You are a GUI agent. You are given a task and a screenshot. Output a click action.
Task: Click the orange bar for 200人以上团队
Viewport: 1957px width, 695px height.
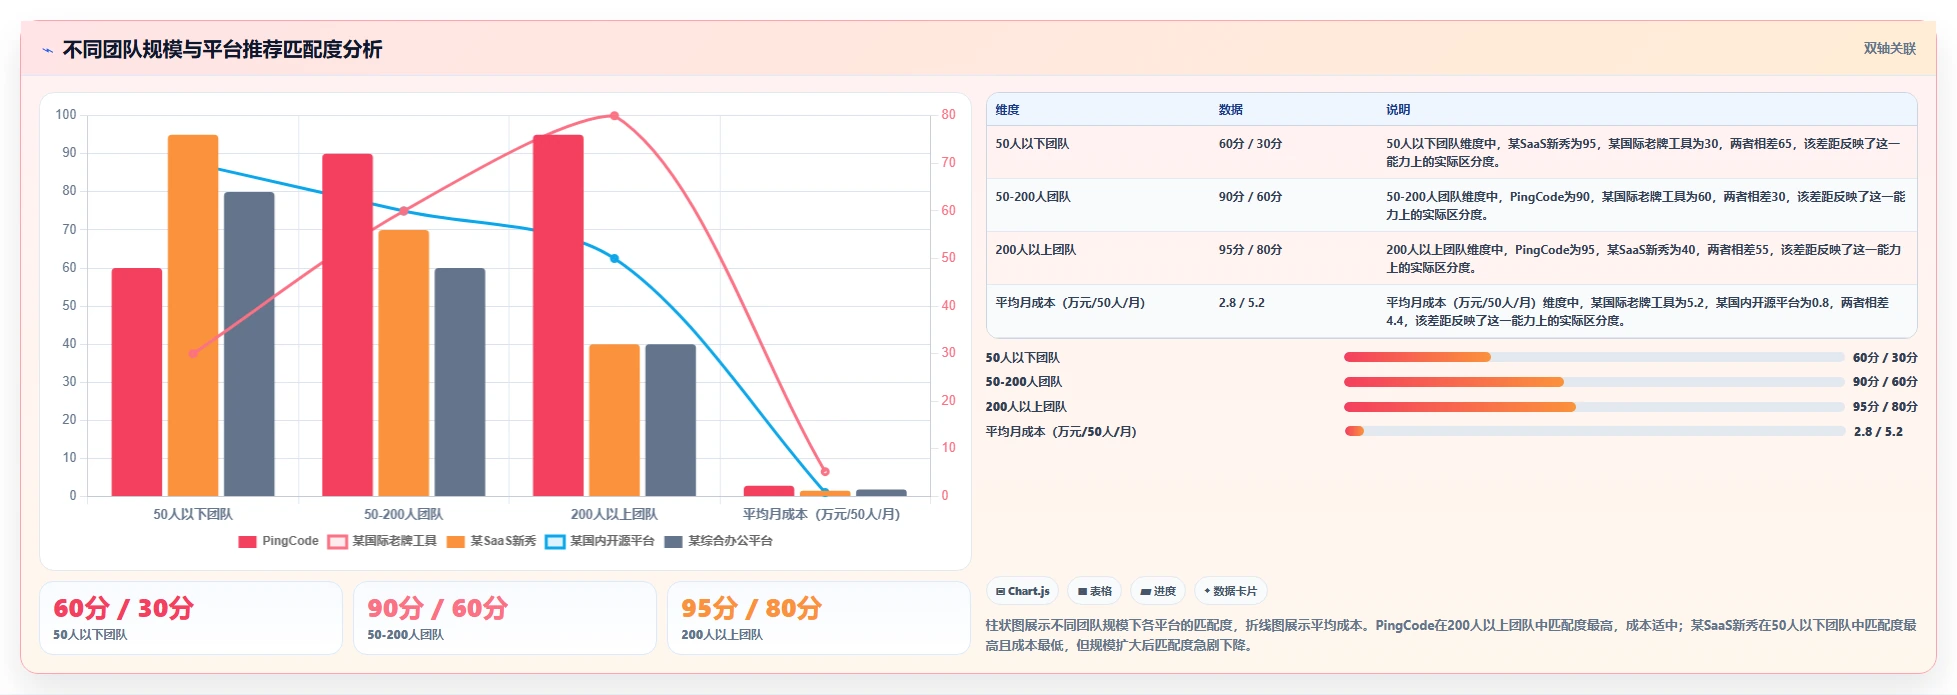614,420
